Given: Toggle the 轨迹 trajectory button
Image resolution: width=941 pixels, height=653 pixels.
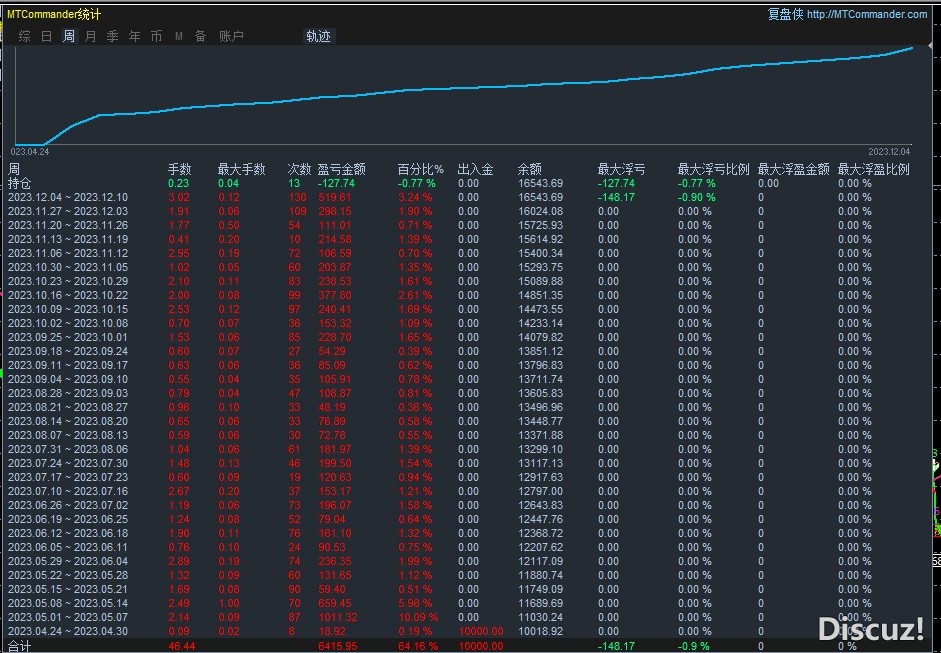Looking at the screenshot, I should click(318, 36).
